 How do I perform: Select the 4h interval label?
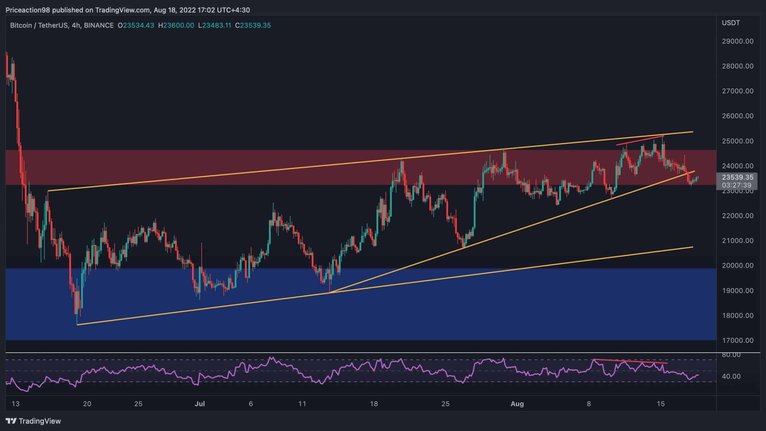[x=76, y=25]
